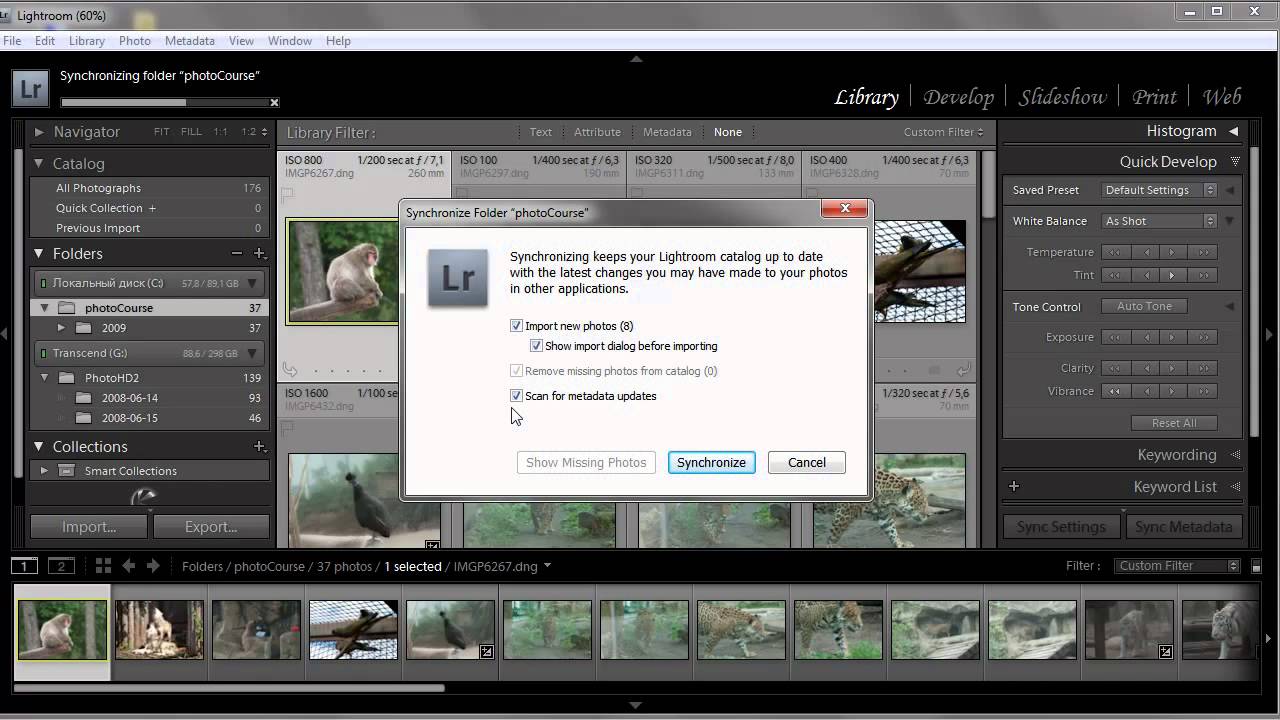Click the Lr logo in the identity plate
The image size is (1280, 720).
click(x=31, y=88)
